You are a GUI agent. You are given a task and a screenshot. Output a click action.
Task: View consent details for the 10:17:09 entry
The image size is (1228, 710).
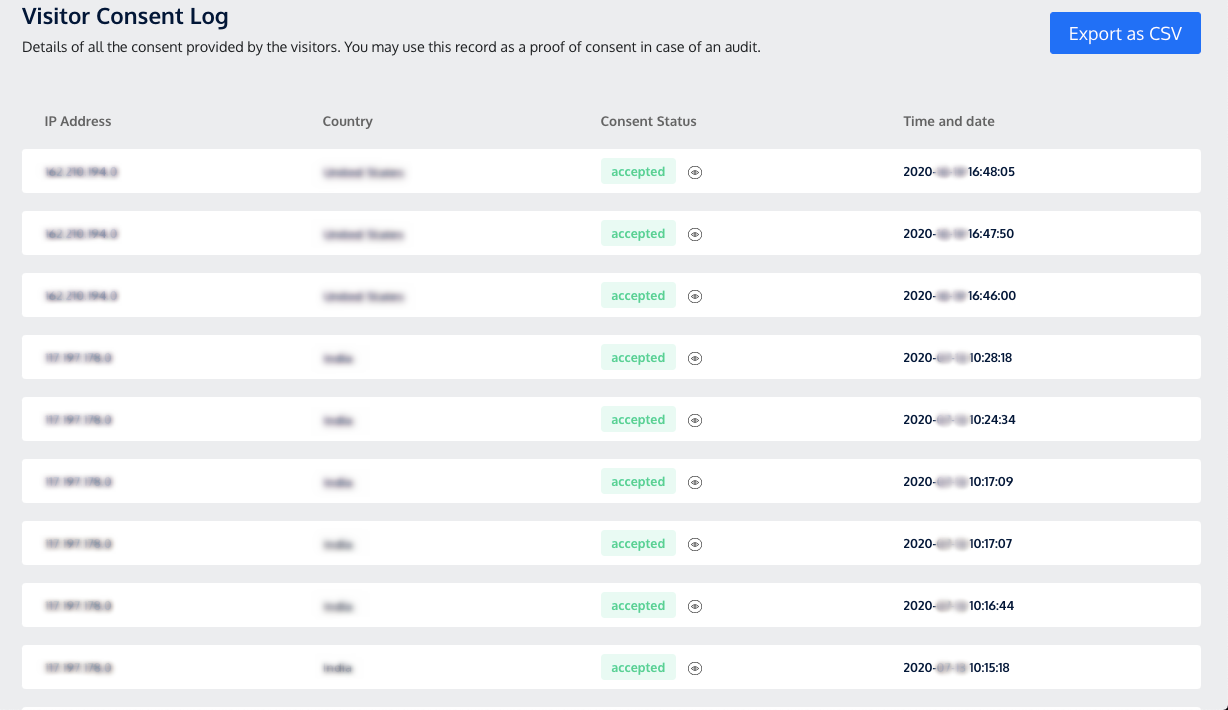[696, 482]
